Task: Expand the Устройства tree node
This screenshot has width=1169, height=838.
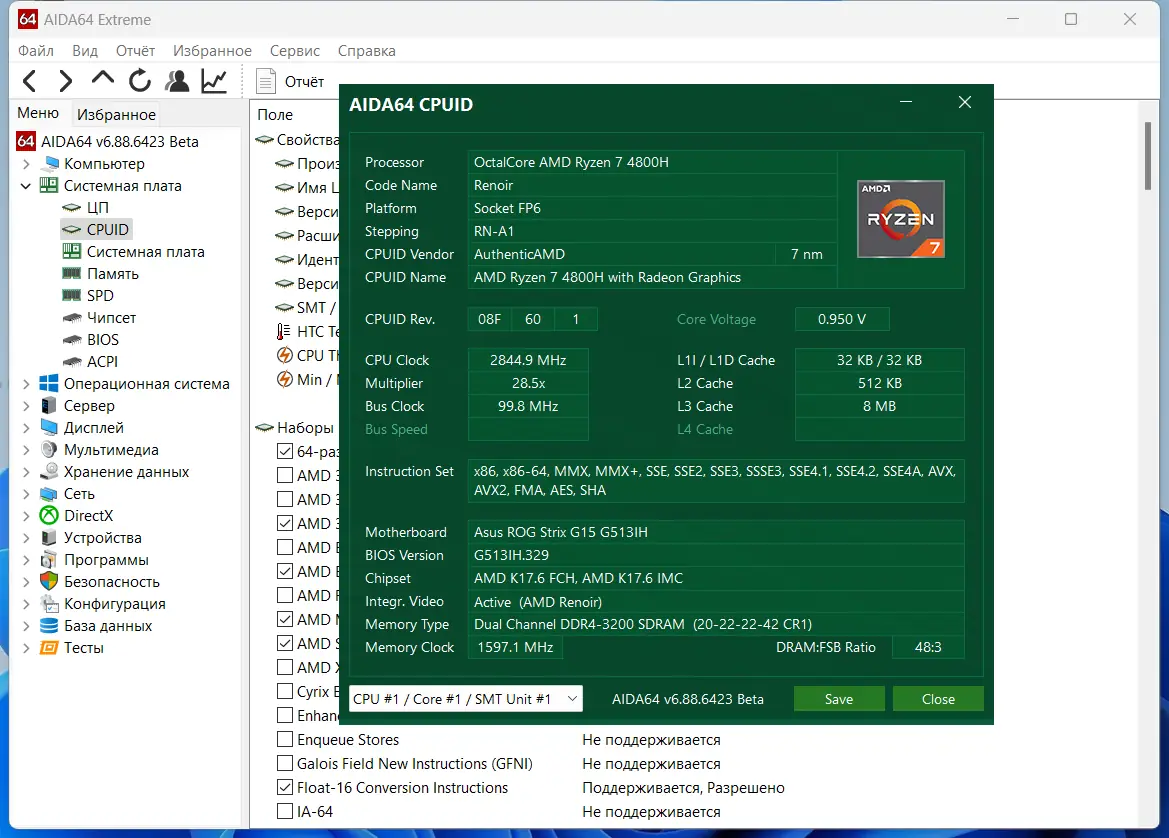Action: [x=26, y=538]
